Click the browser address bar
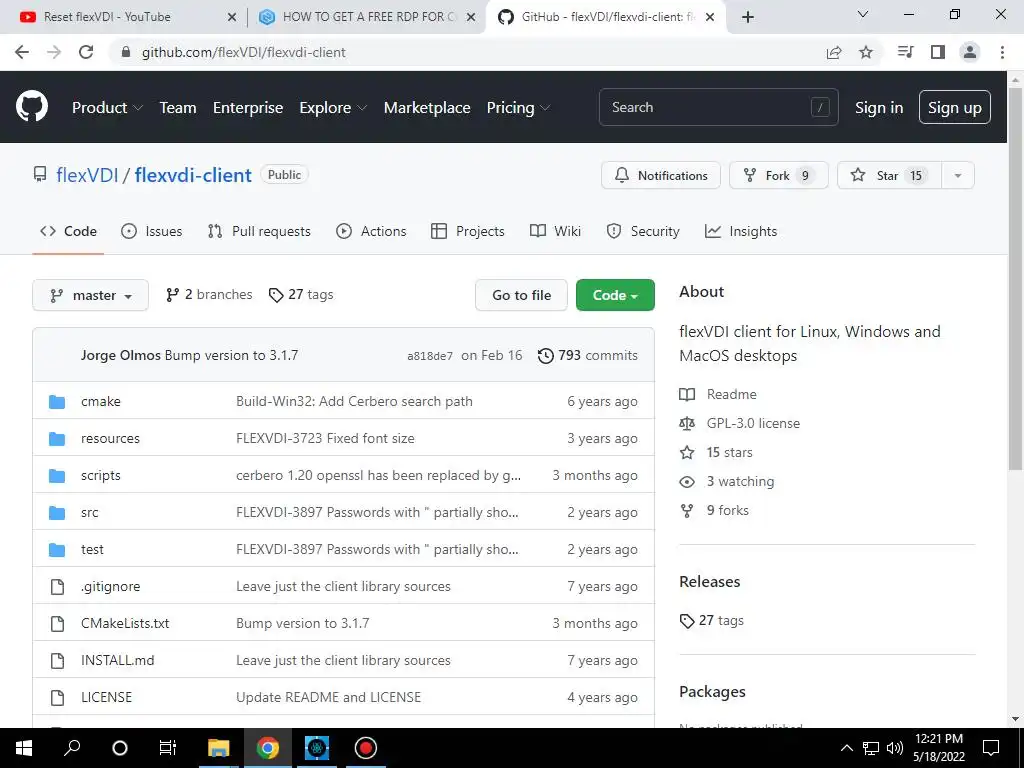The height and width of the screenshot is (768, 1024). click(470, 52)
